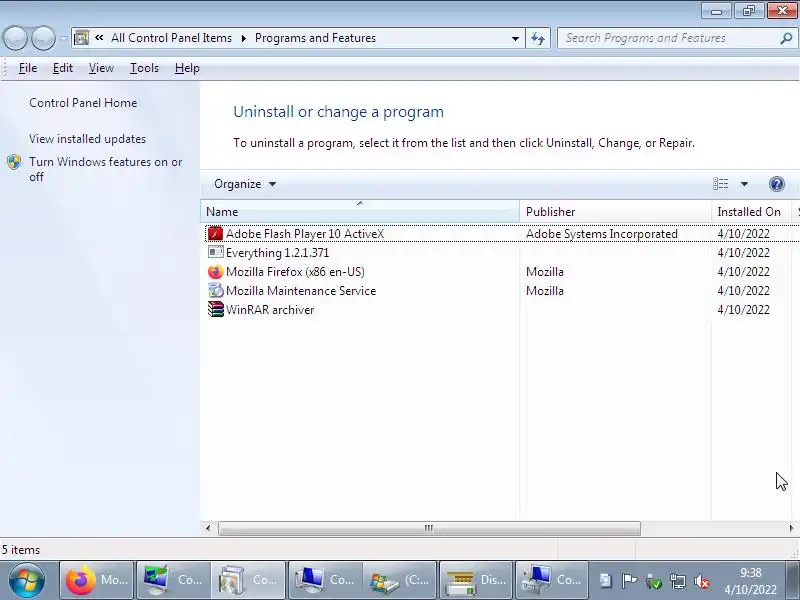The image size is (800, 600).
Task: Open the Dis... taskbar window button
Action: click(476, 580)
